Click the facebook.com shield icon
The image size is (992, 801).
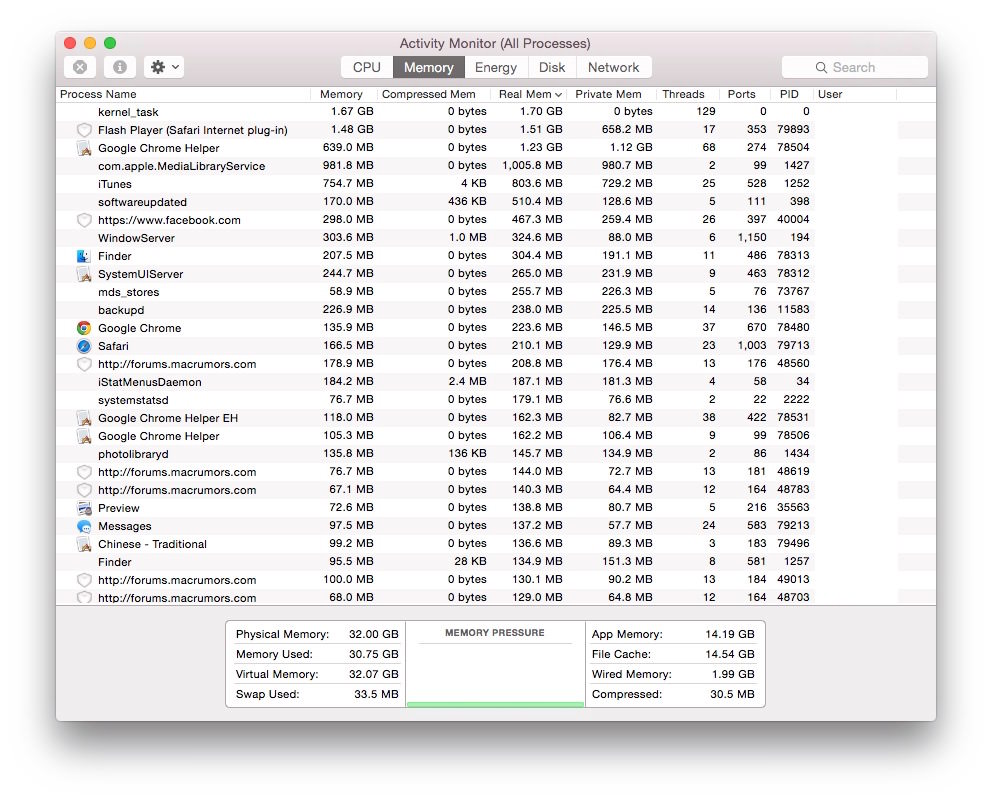(84, 220)
